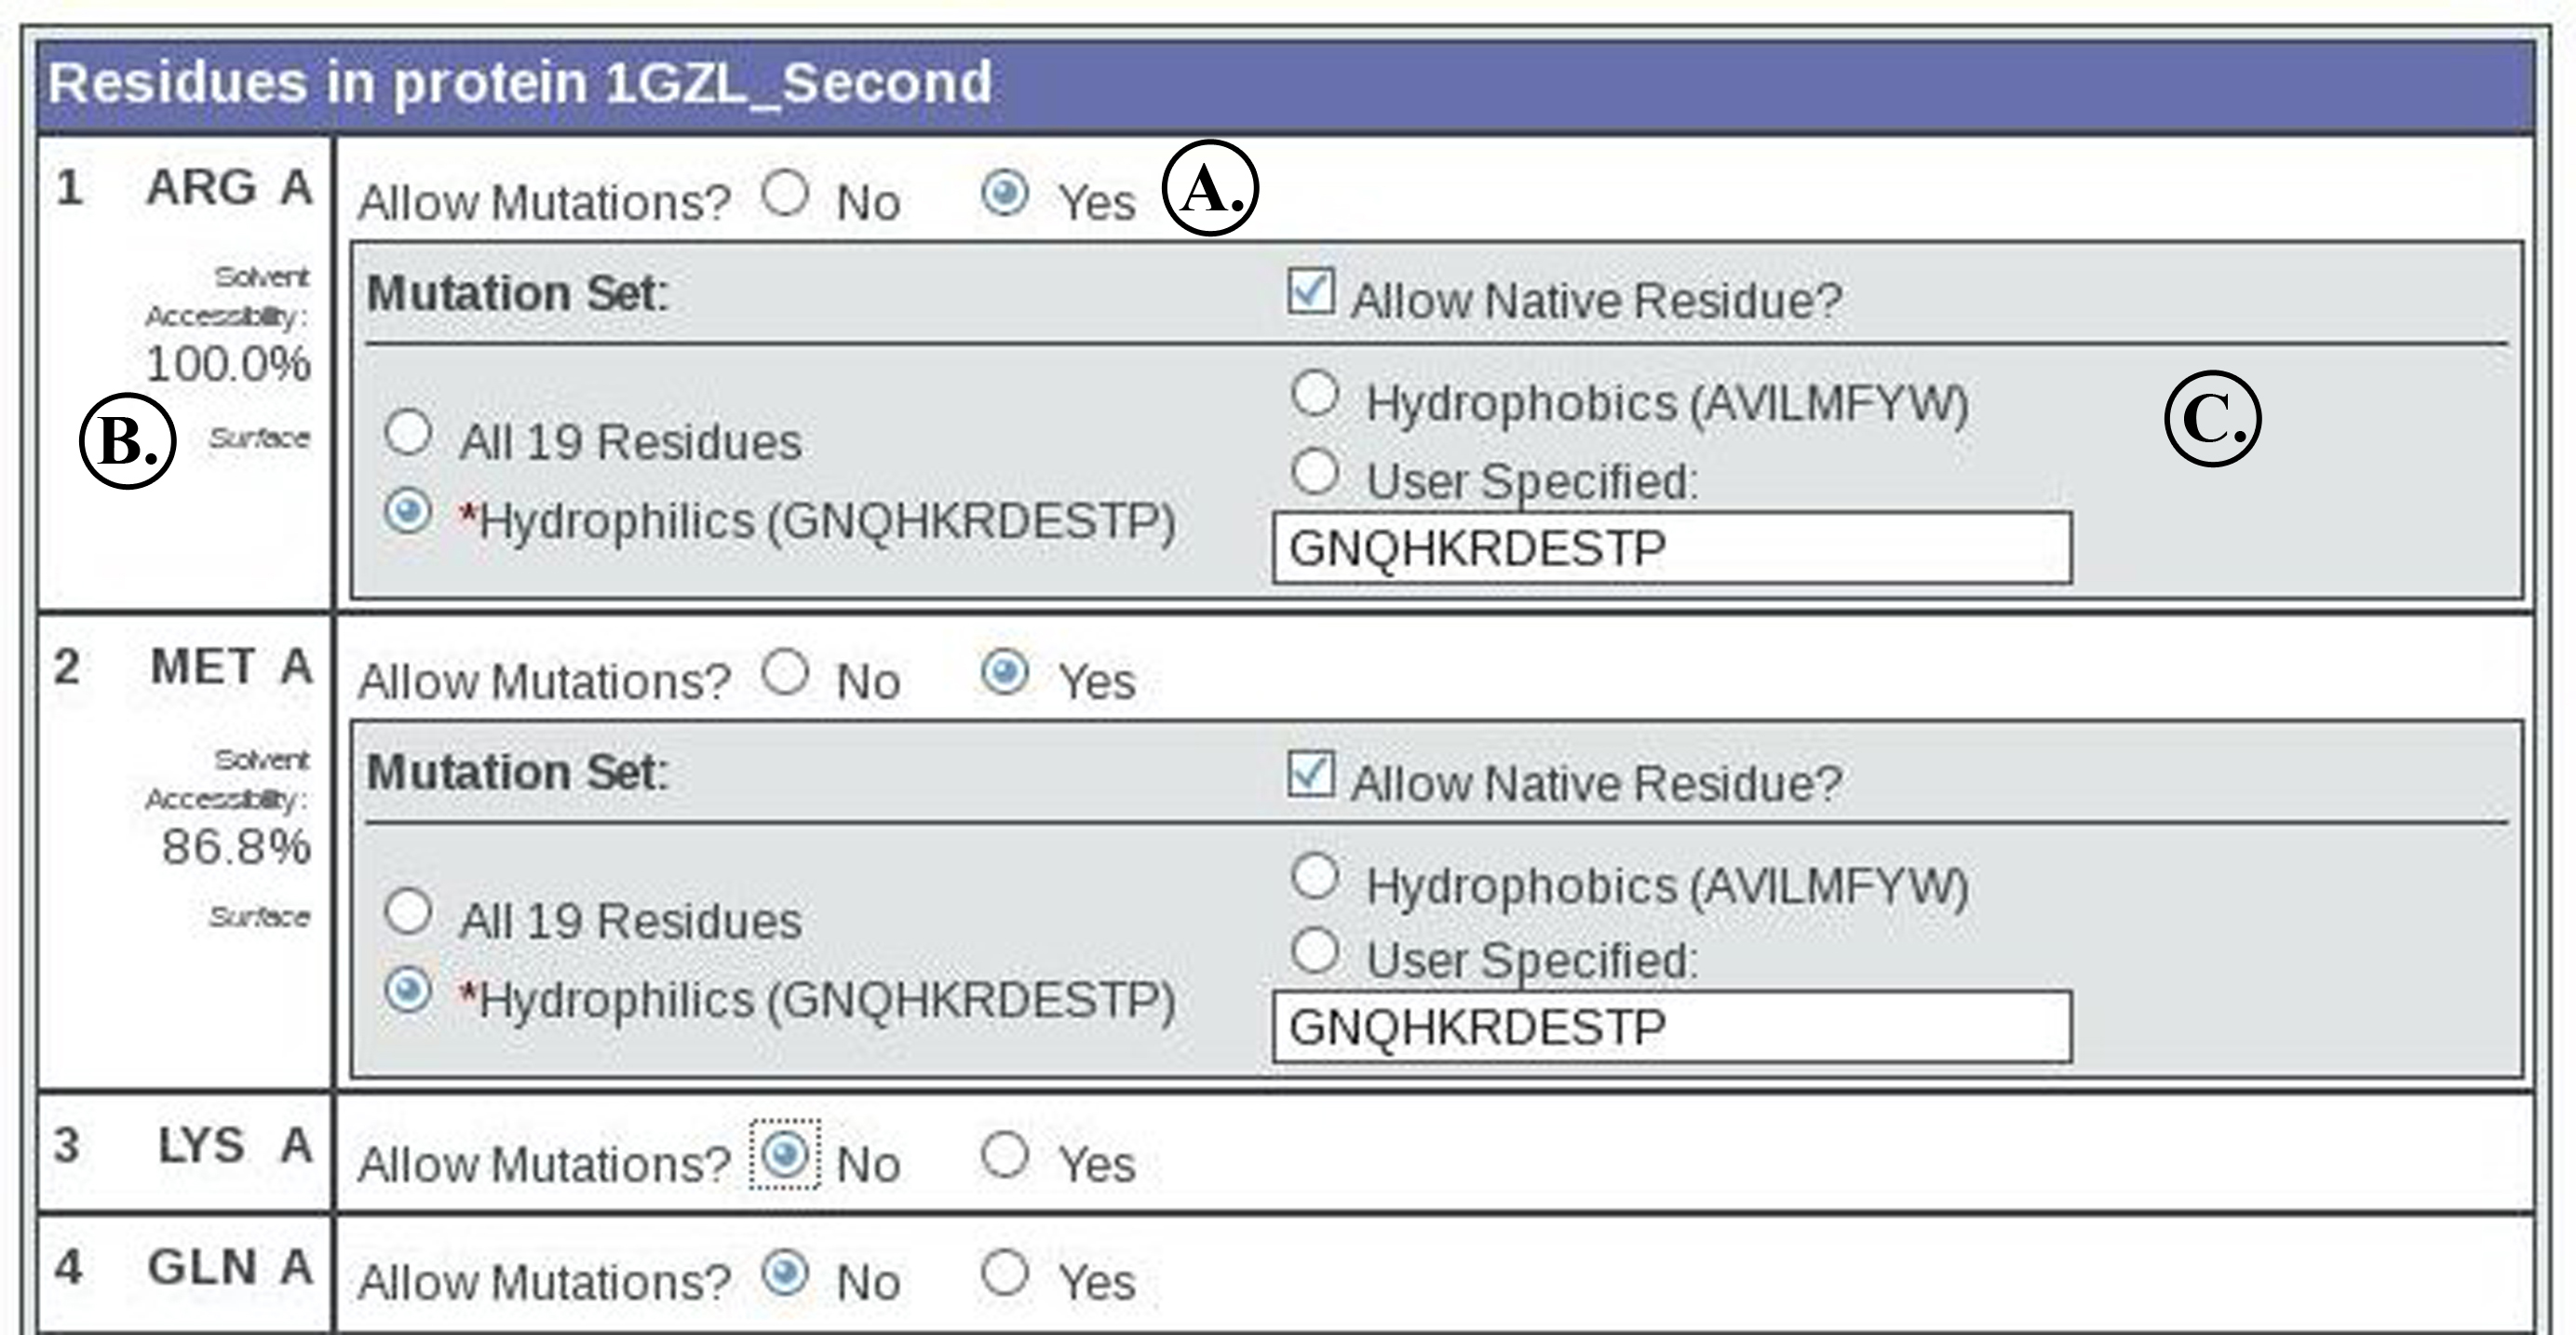Select No for LYS 3 mutations
The width and height of the screenshot is (2576, 1335).
click(785, 1155)
